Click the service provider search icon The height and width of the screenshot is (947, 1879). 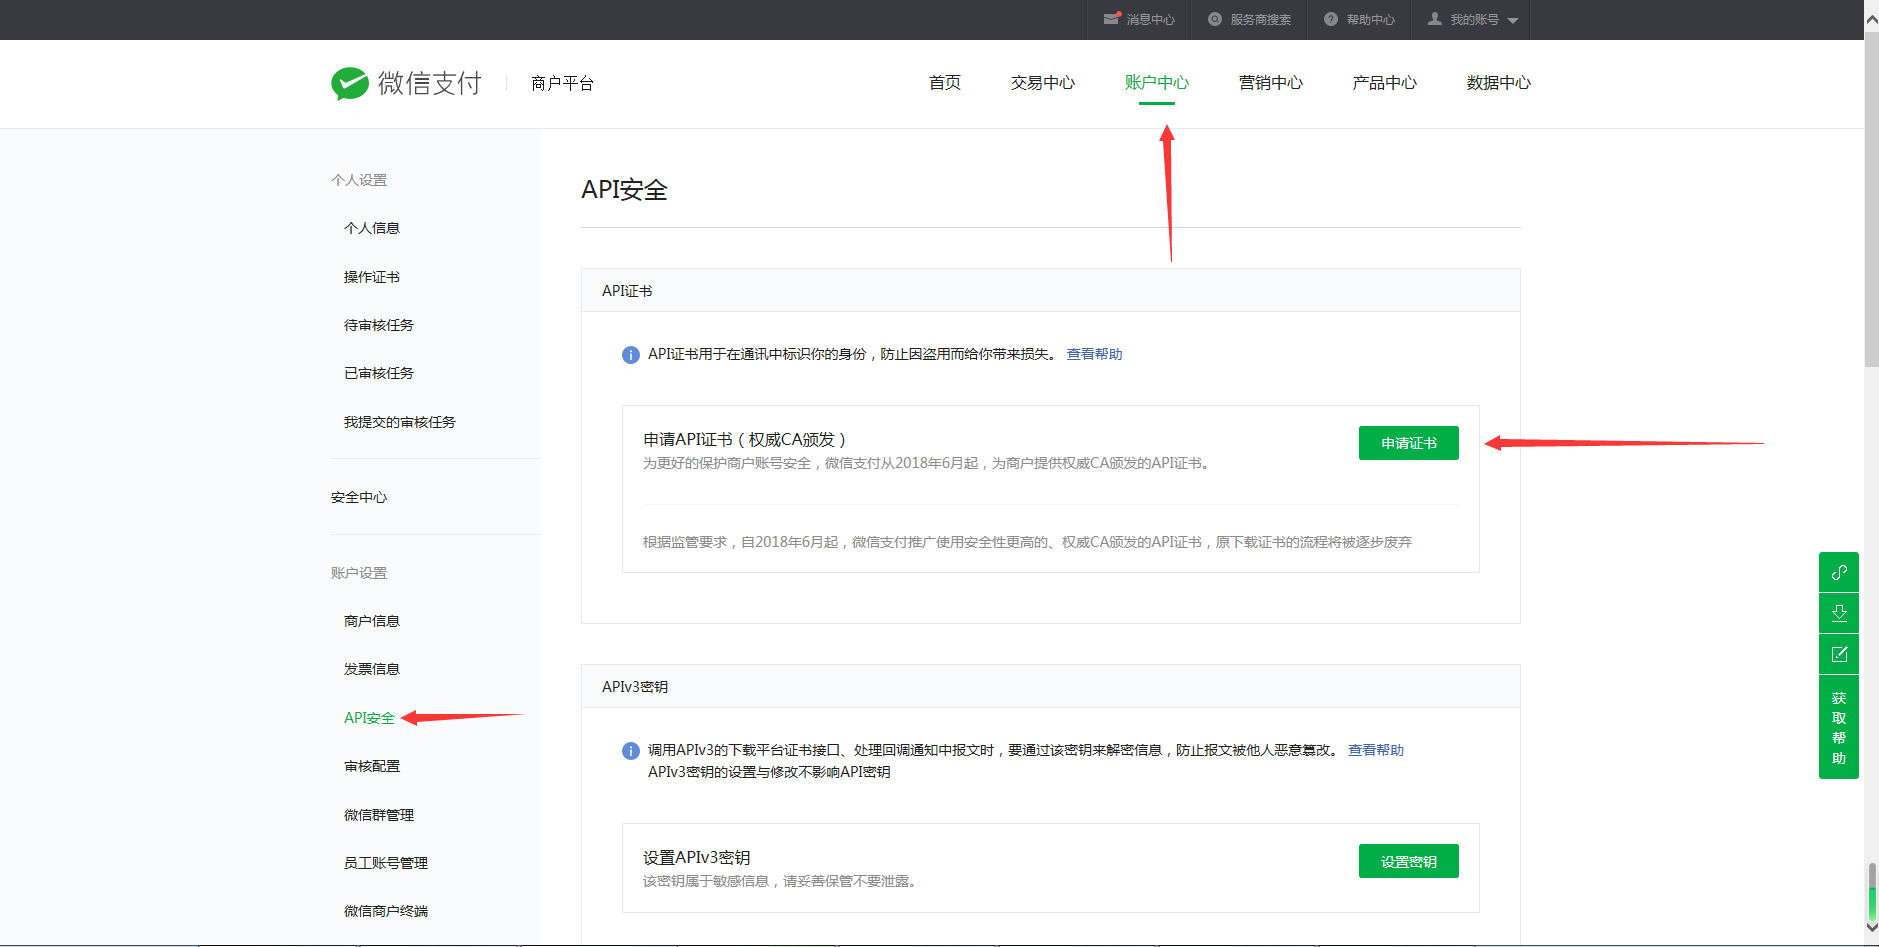(x=1215, y=19)
